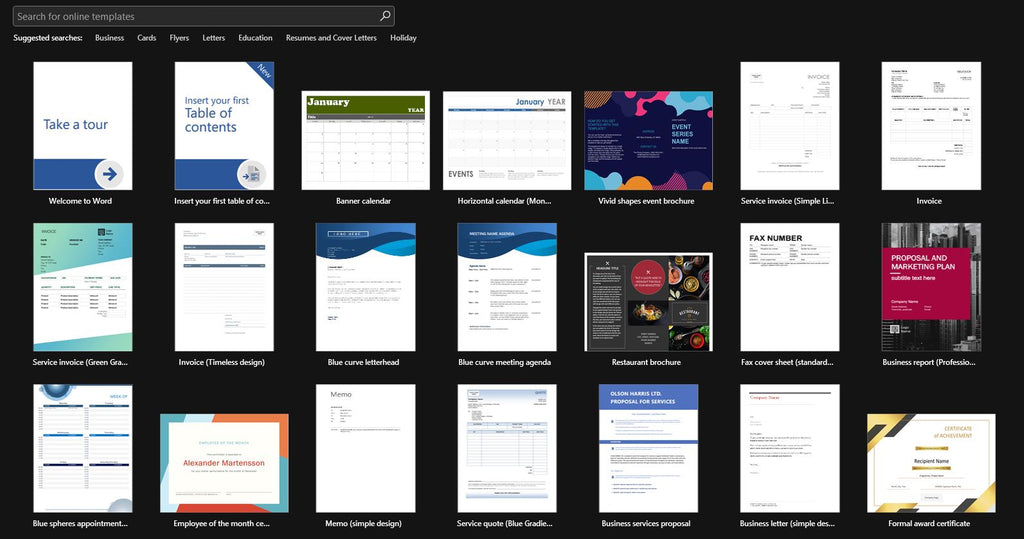Click the search magnifier icon
The width and height of the screenshot is (1024, 539).
click(385, 16)
